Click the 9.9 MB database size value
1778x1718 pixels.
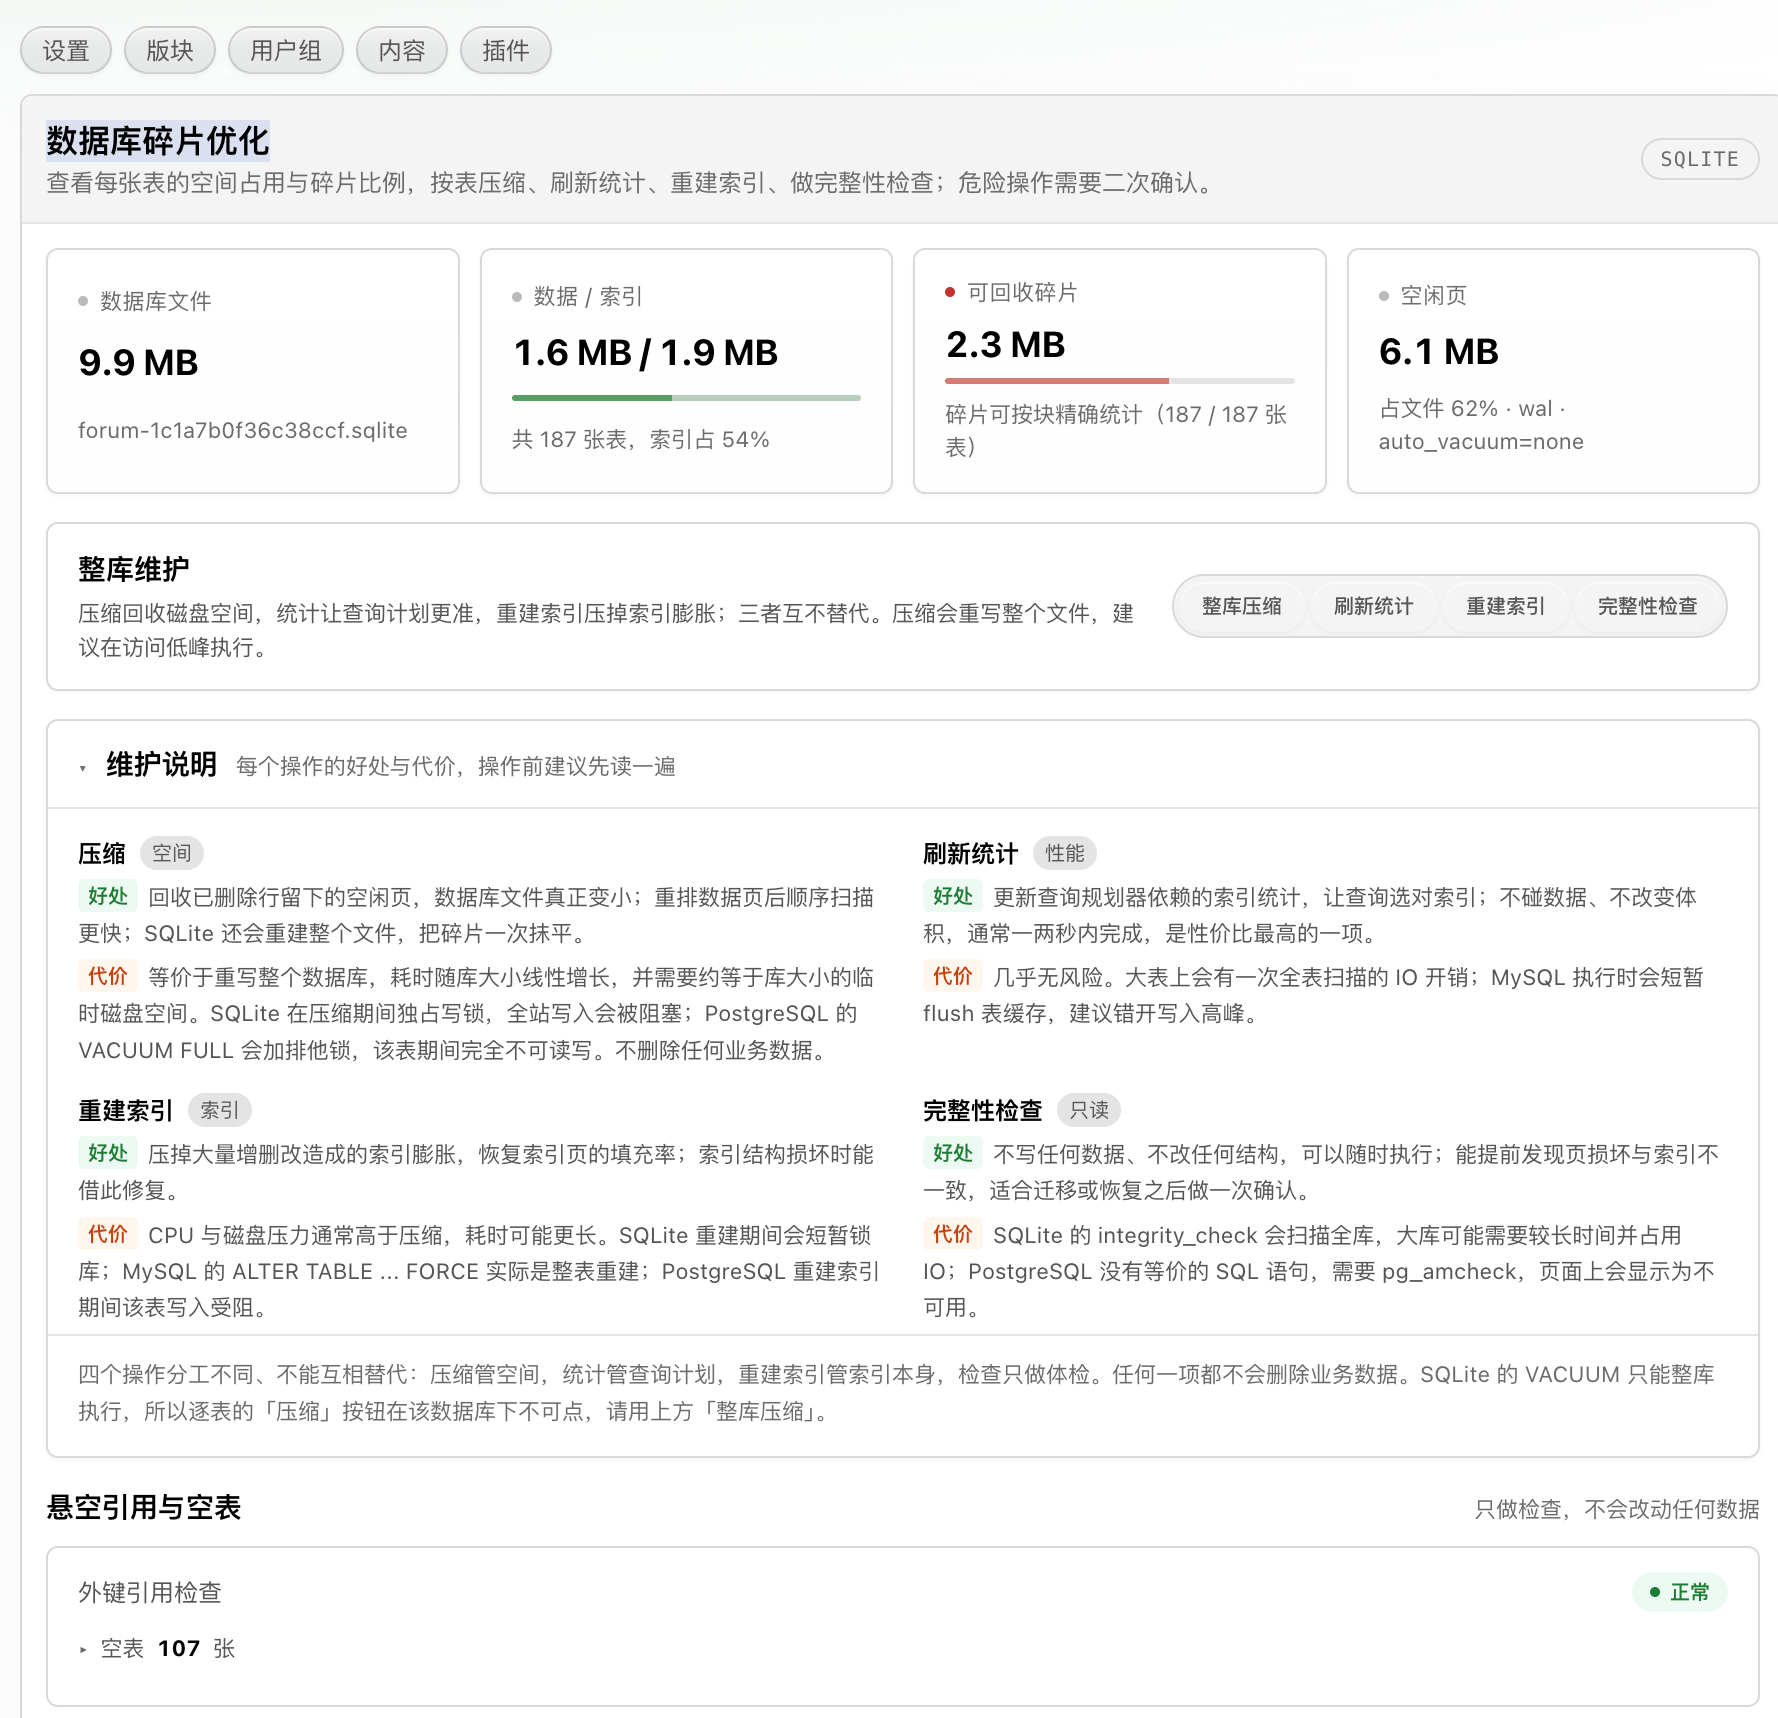[x=139, y=362]
